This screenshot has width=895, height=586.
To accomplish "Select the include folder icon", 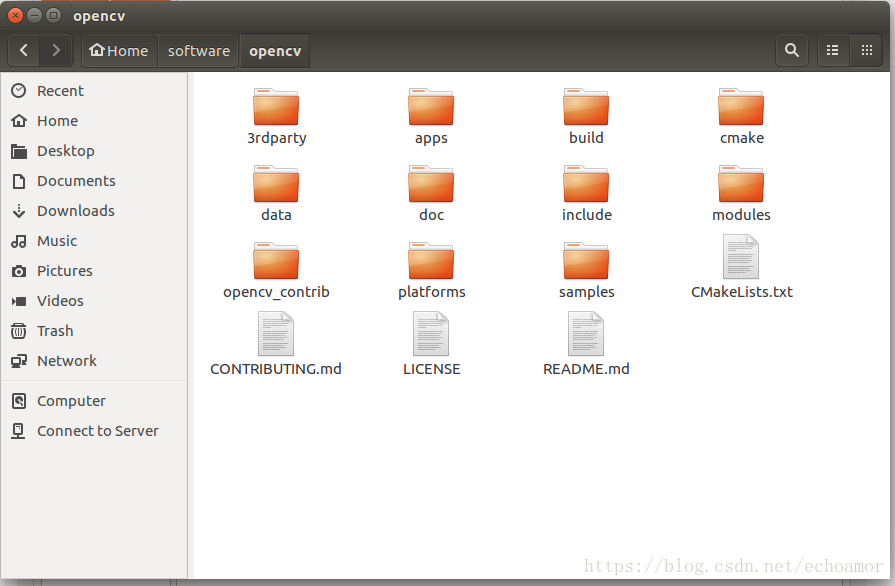I will coord(586,184).
